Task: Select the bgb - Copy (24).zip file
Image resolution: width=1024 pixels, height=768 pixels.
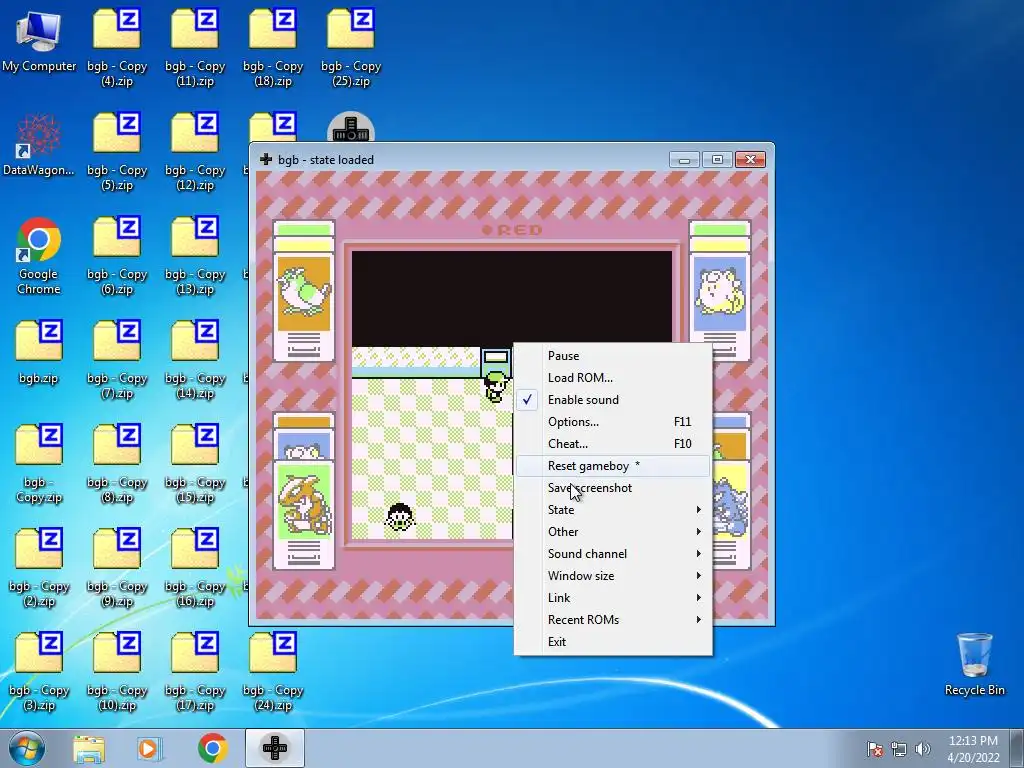Action: [x=273, y=672]
